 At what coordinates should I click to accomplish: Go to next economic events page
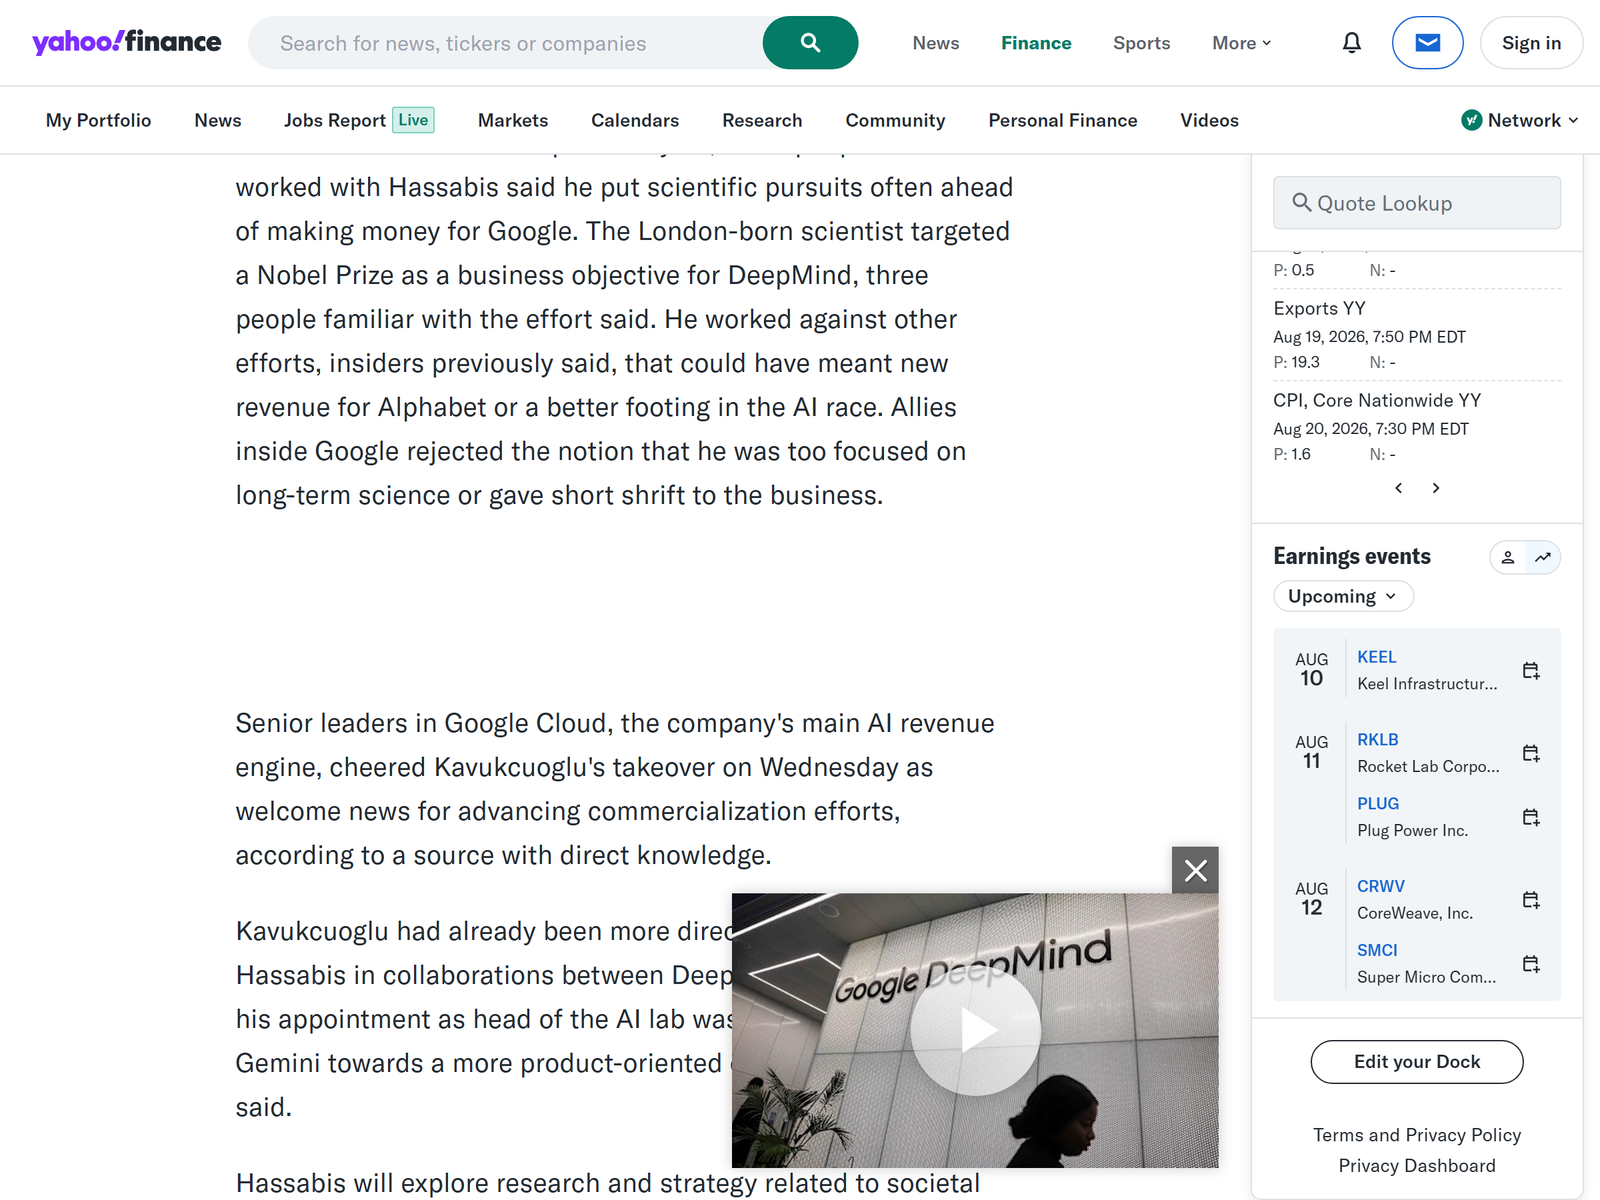click(1436, 488)
